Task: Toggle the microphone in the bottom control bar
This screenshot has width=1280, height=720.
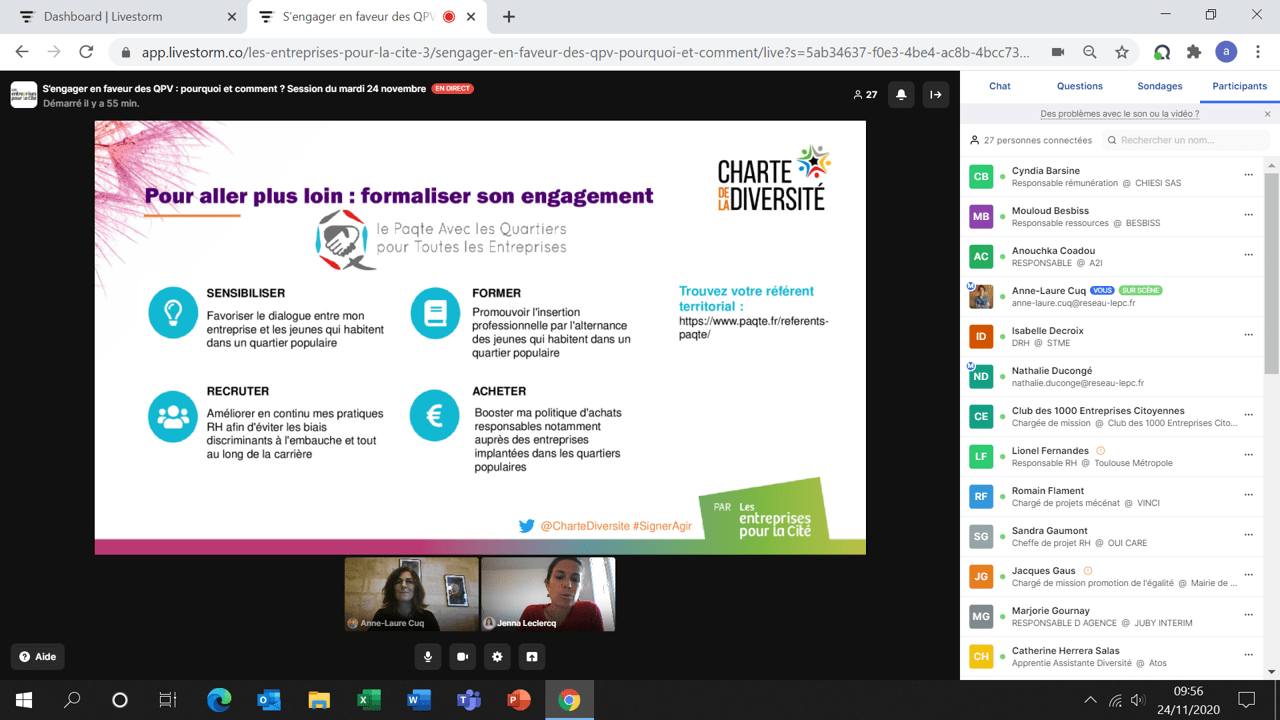Action: tap(428, 656)
